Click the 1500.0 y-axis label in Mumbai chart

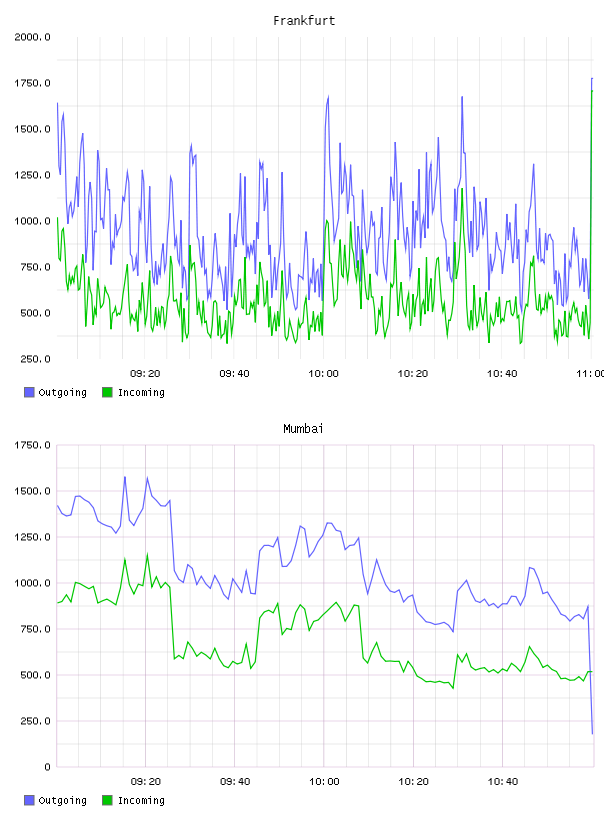tap(32, 491)
